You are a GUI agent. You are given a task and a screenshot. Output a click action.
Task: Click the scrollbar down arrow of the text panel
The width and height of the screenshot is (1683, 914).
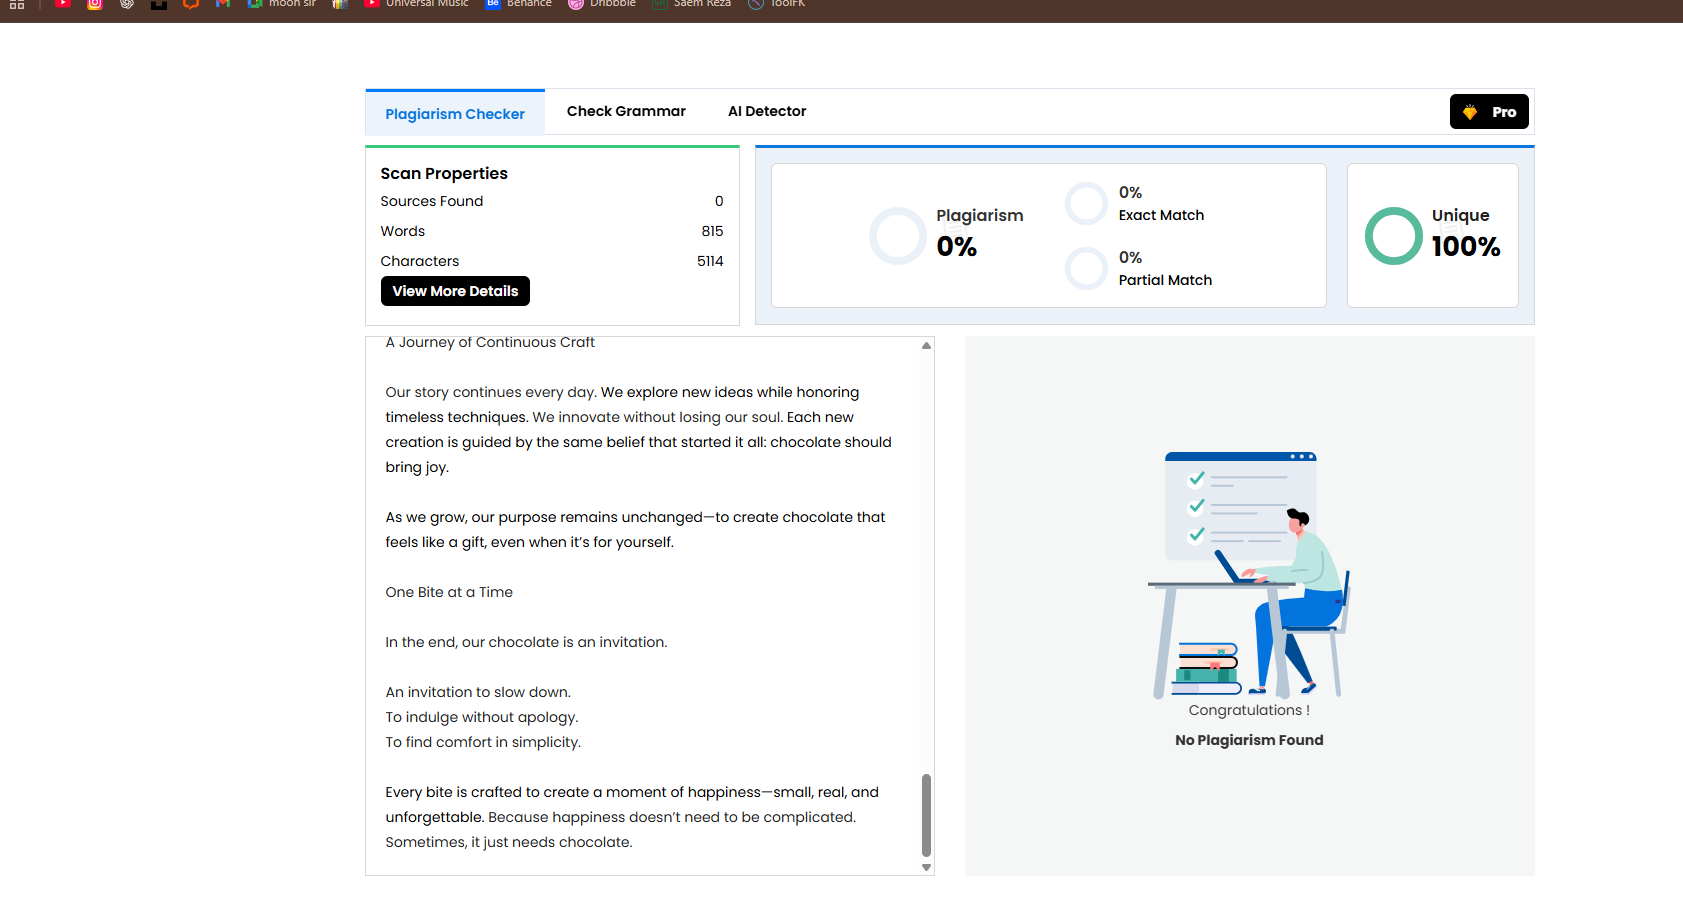[926, 866]
